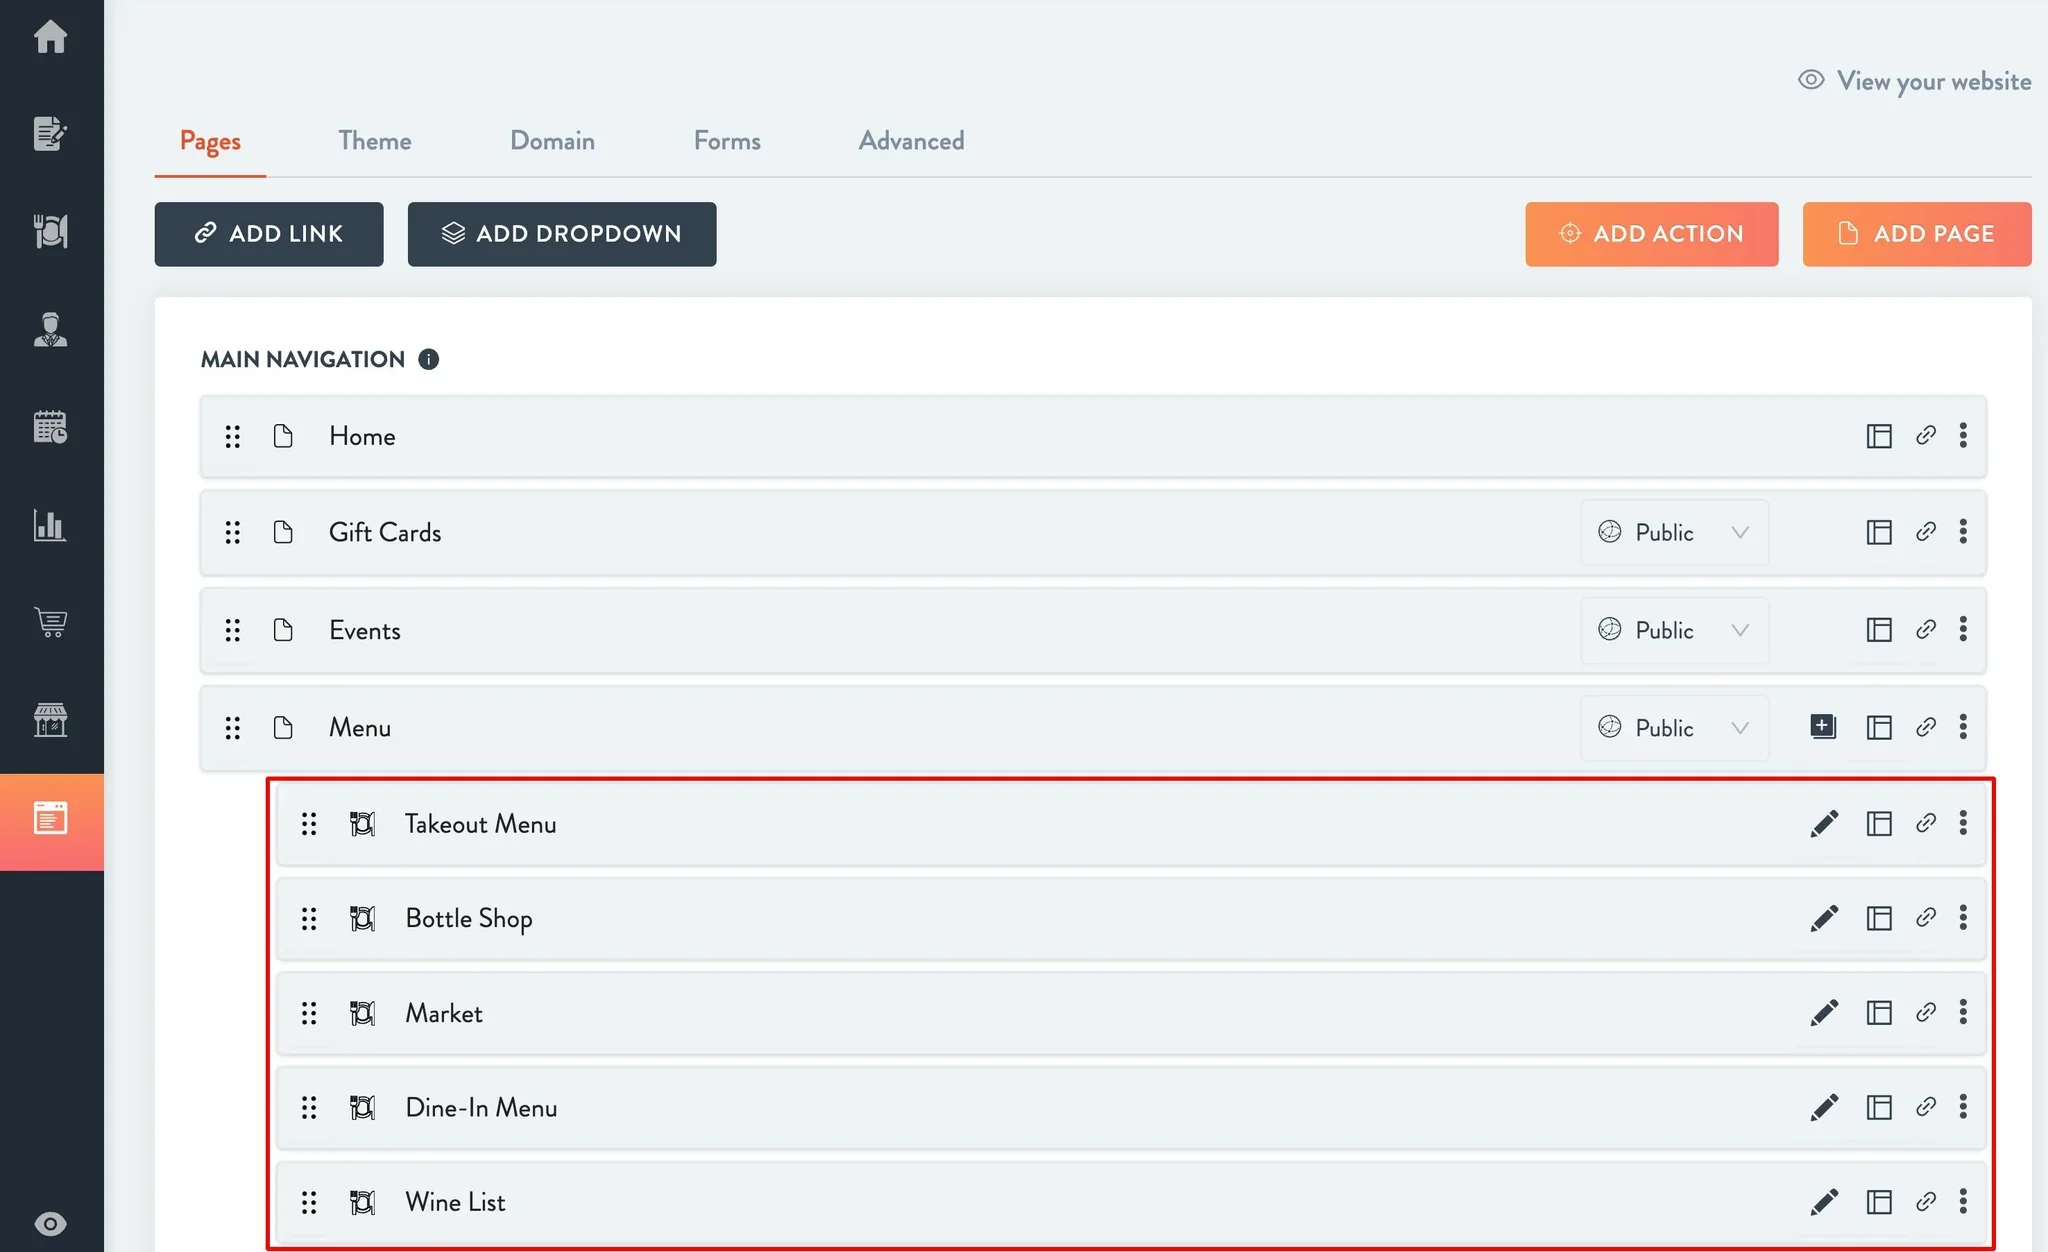
Task: Open the bar chart reports icon
Action: point(50,525)
